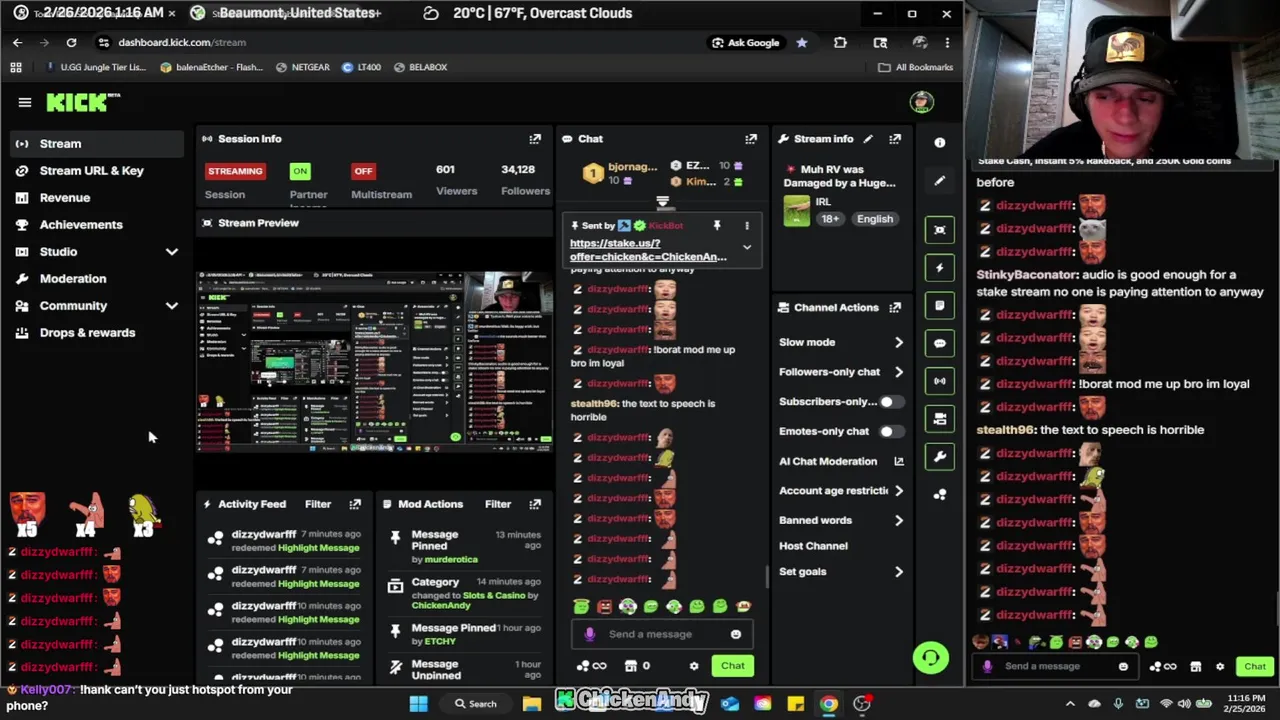Bookmark this page with the star icon

point(801,42)
